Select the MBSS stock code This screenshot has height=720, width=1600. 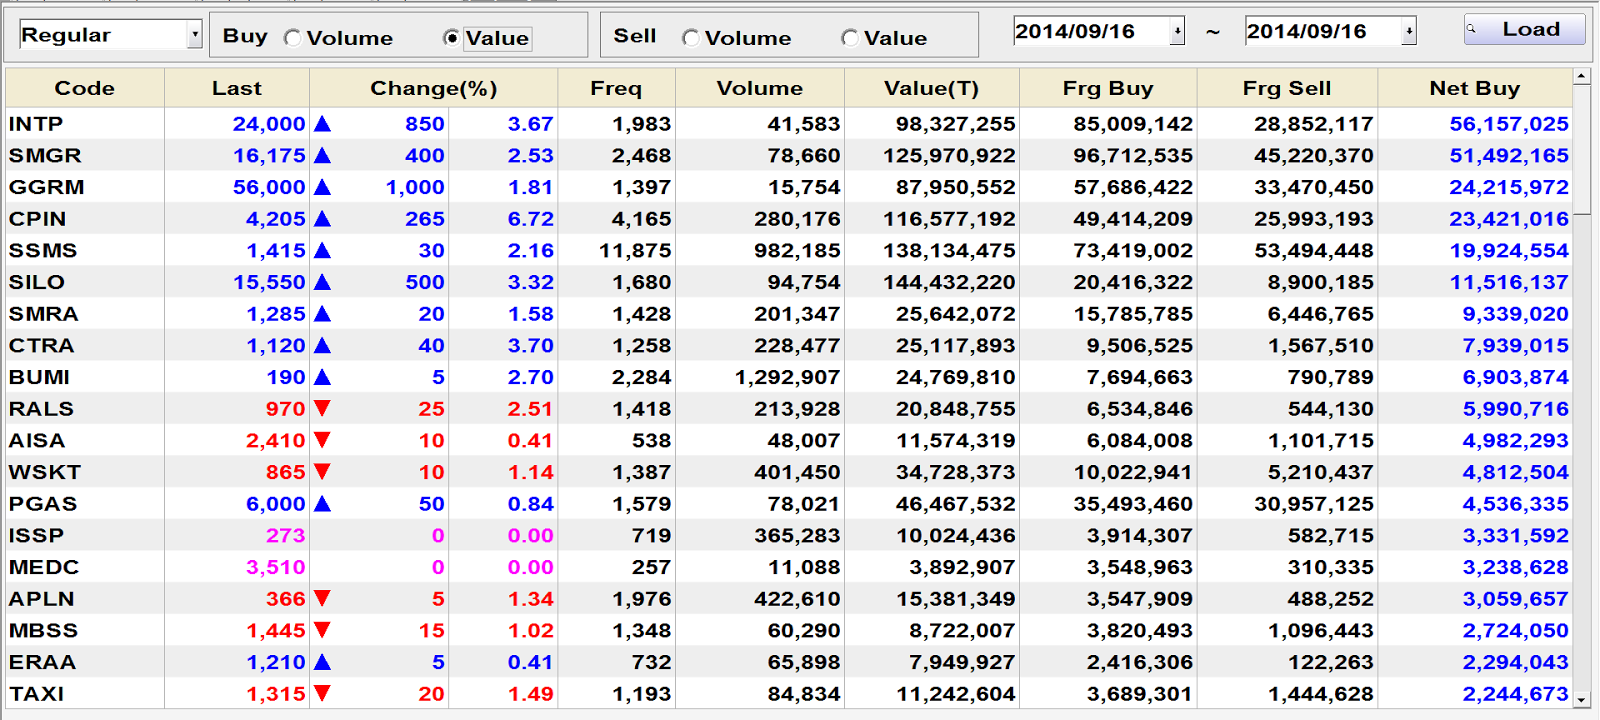43,631
